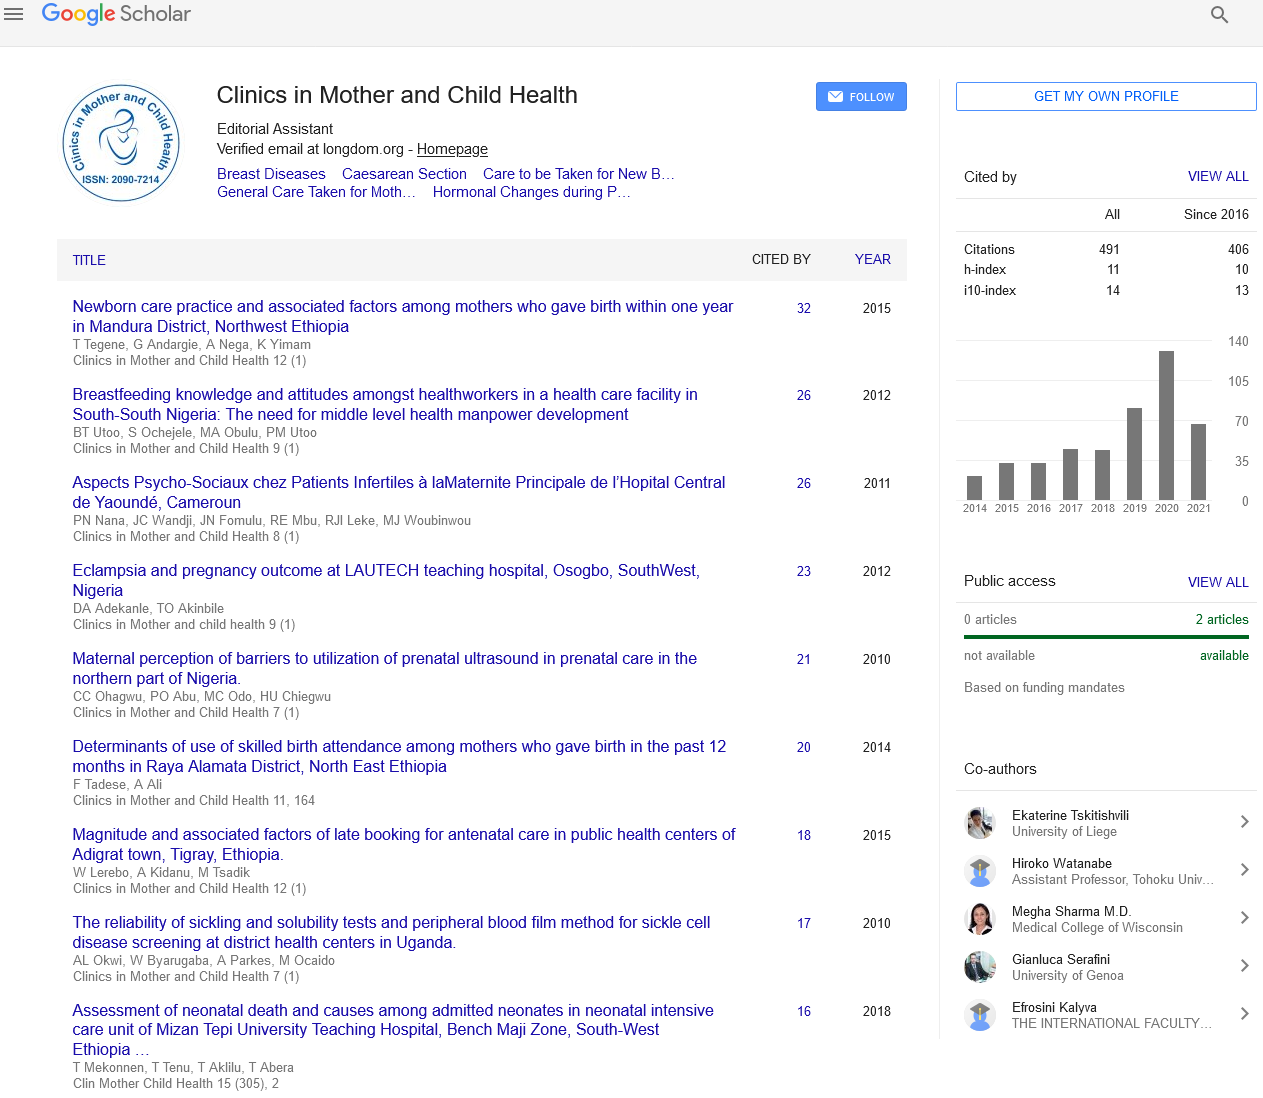
Task: Click Hiroko Watanabe's avatar icon
Action: (x=980, y=871)
